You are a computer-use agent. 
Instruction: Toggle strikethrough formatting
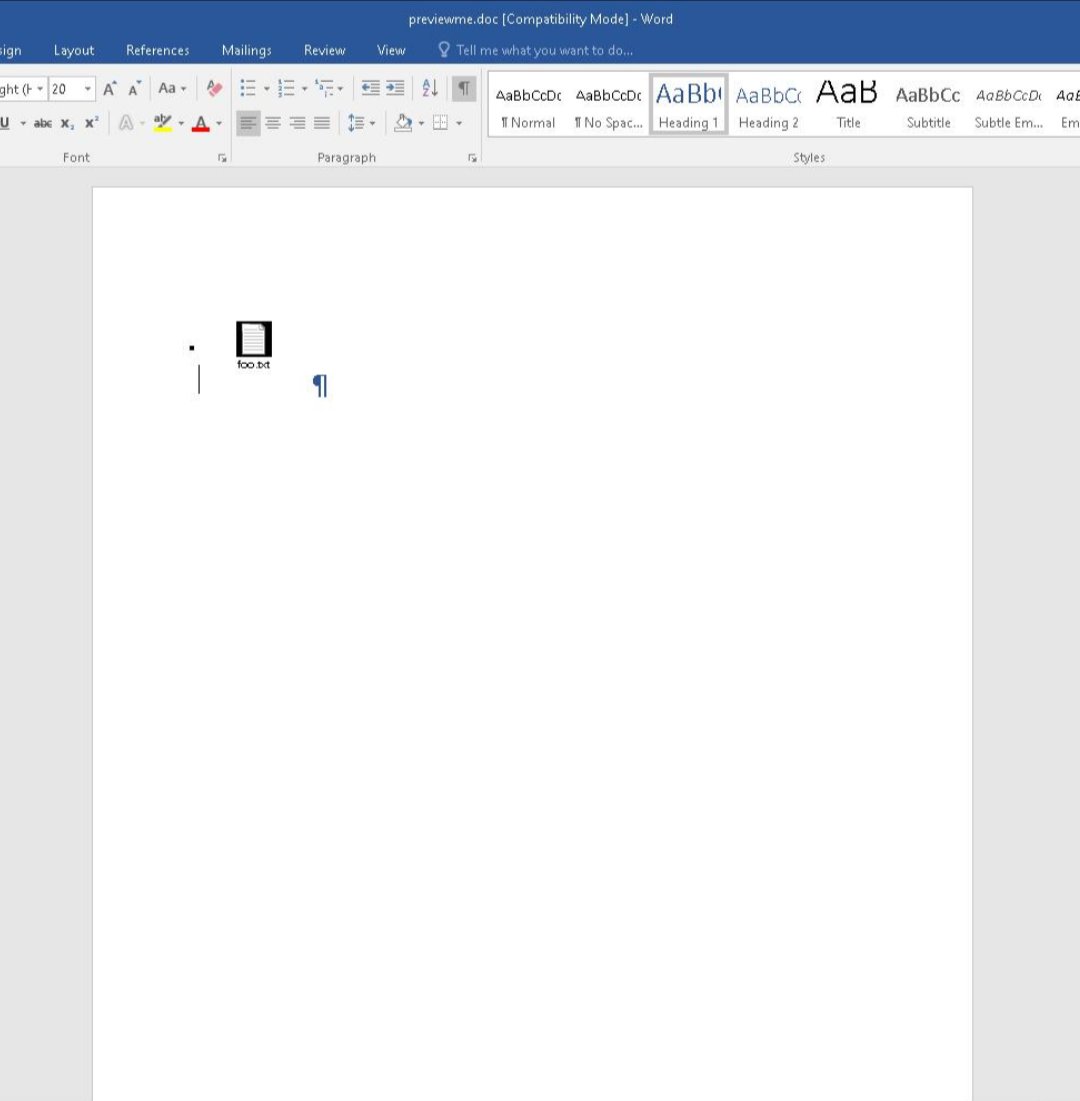43,124
